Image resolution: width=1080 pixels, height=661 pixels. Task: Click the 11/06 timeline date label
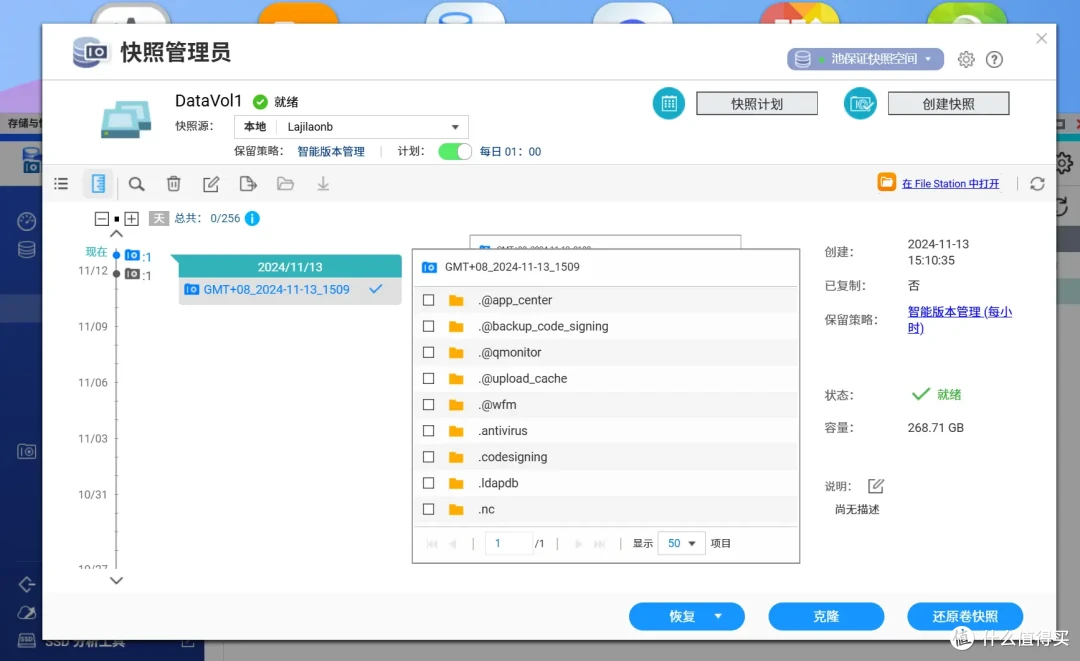pos(93,382)
